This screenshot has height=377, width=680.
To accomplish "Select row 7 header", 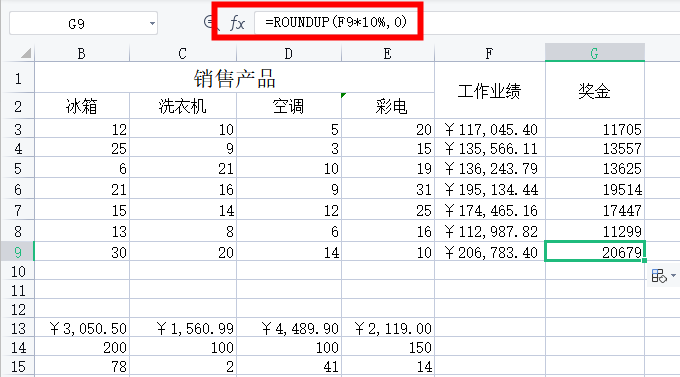I will point(18,210).
